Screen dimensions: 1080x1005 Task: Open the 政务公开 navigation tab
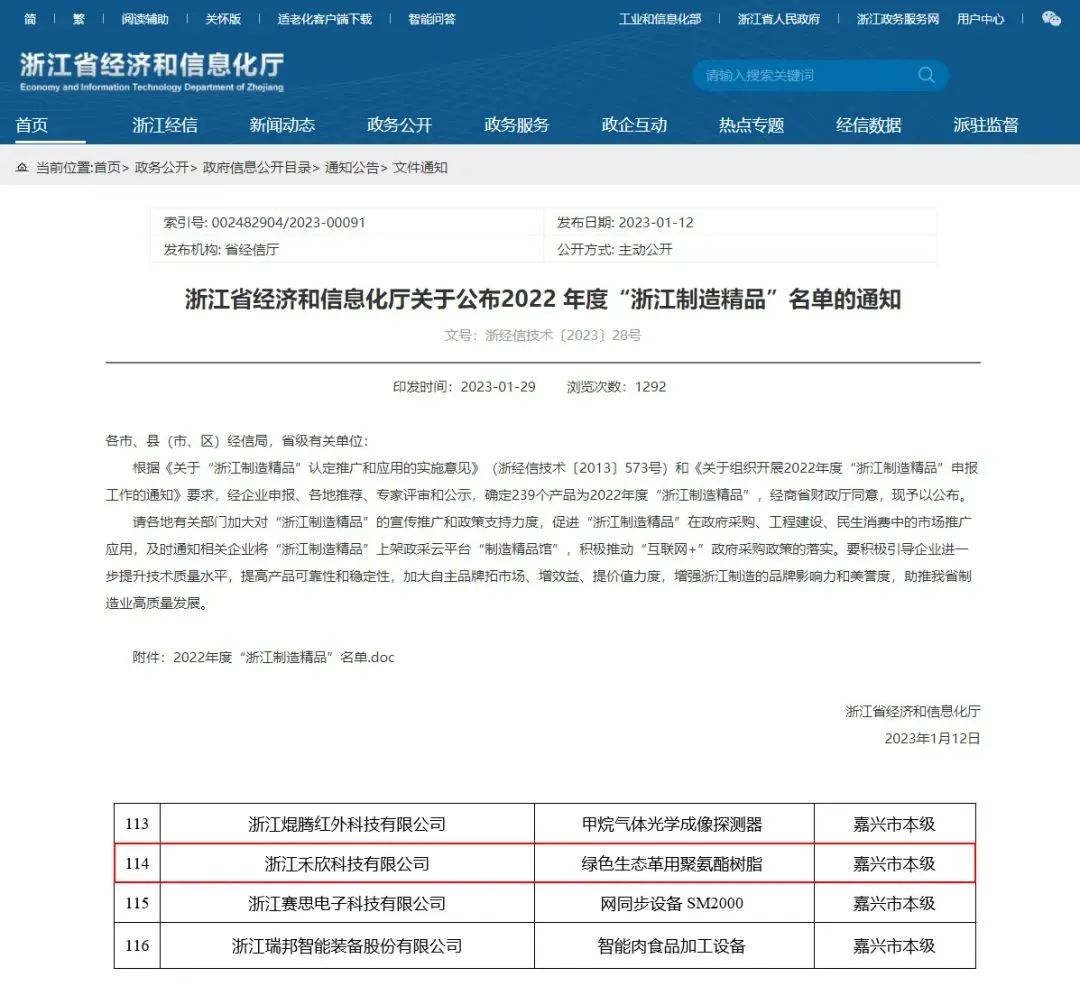[399, 125]
